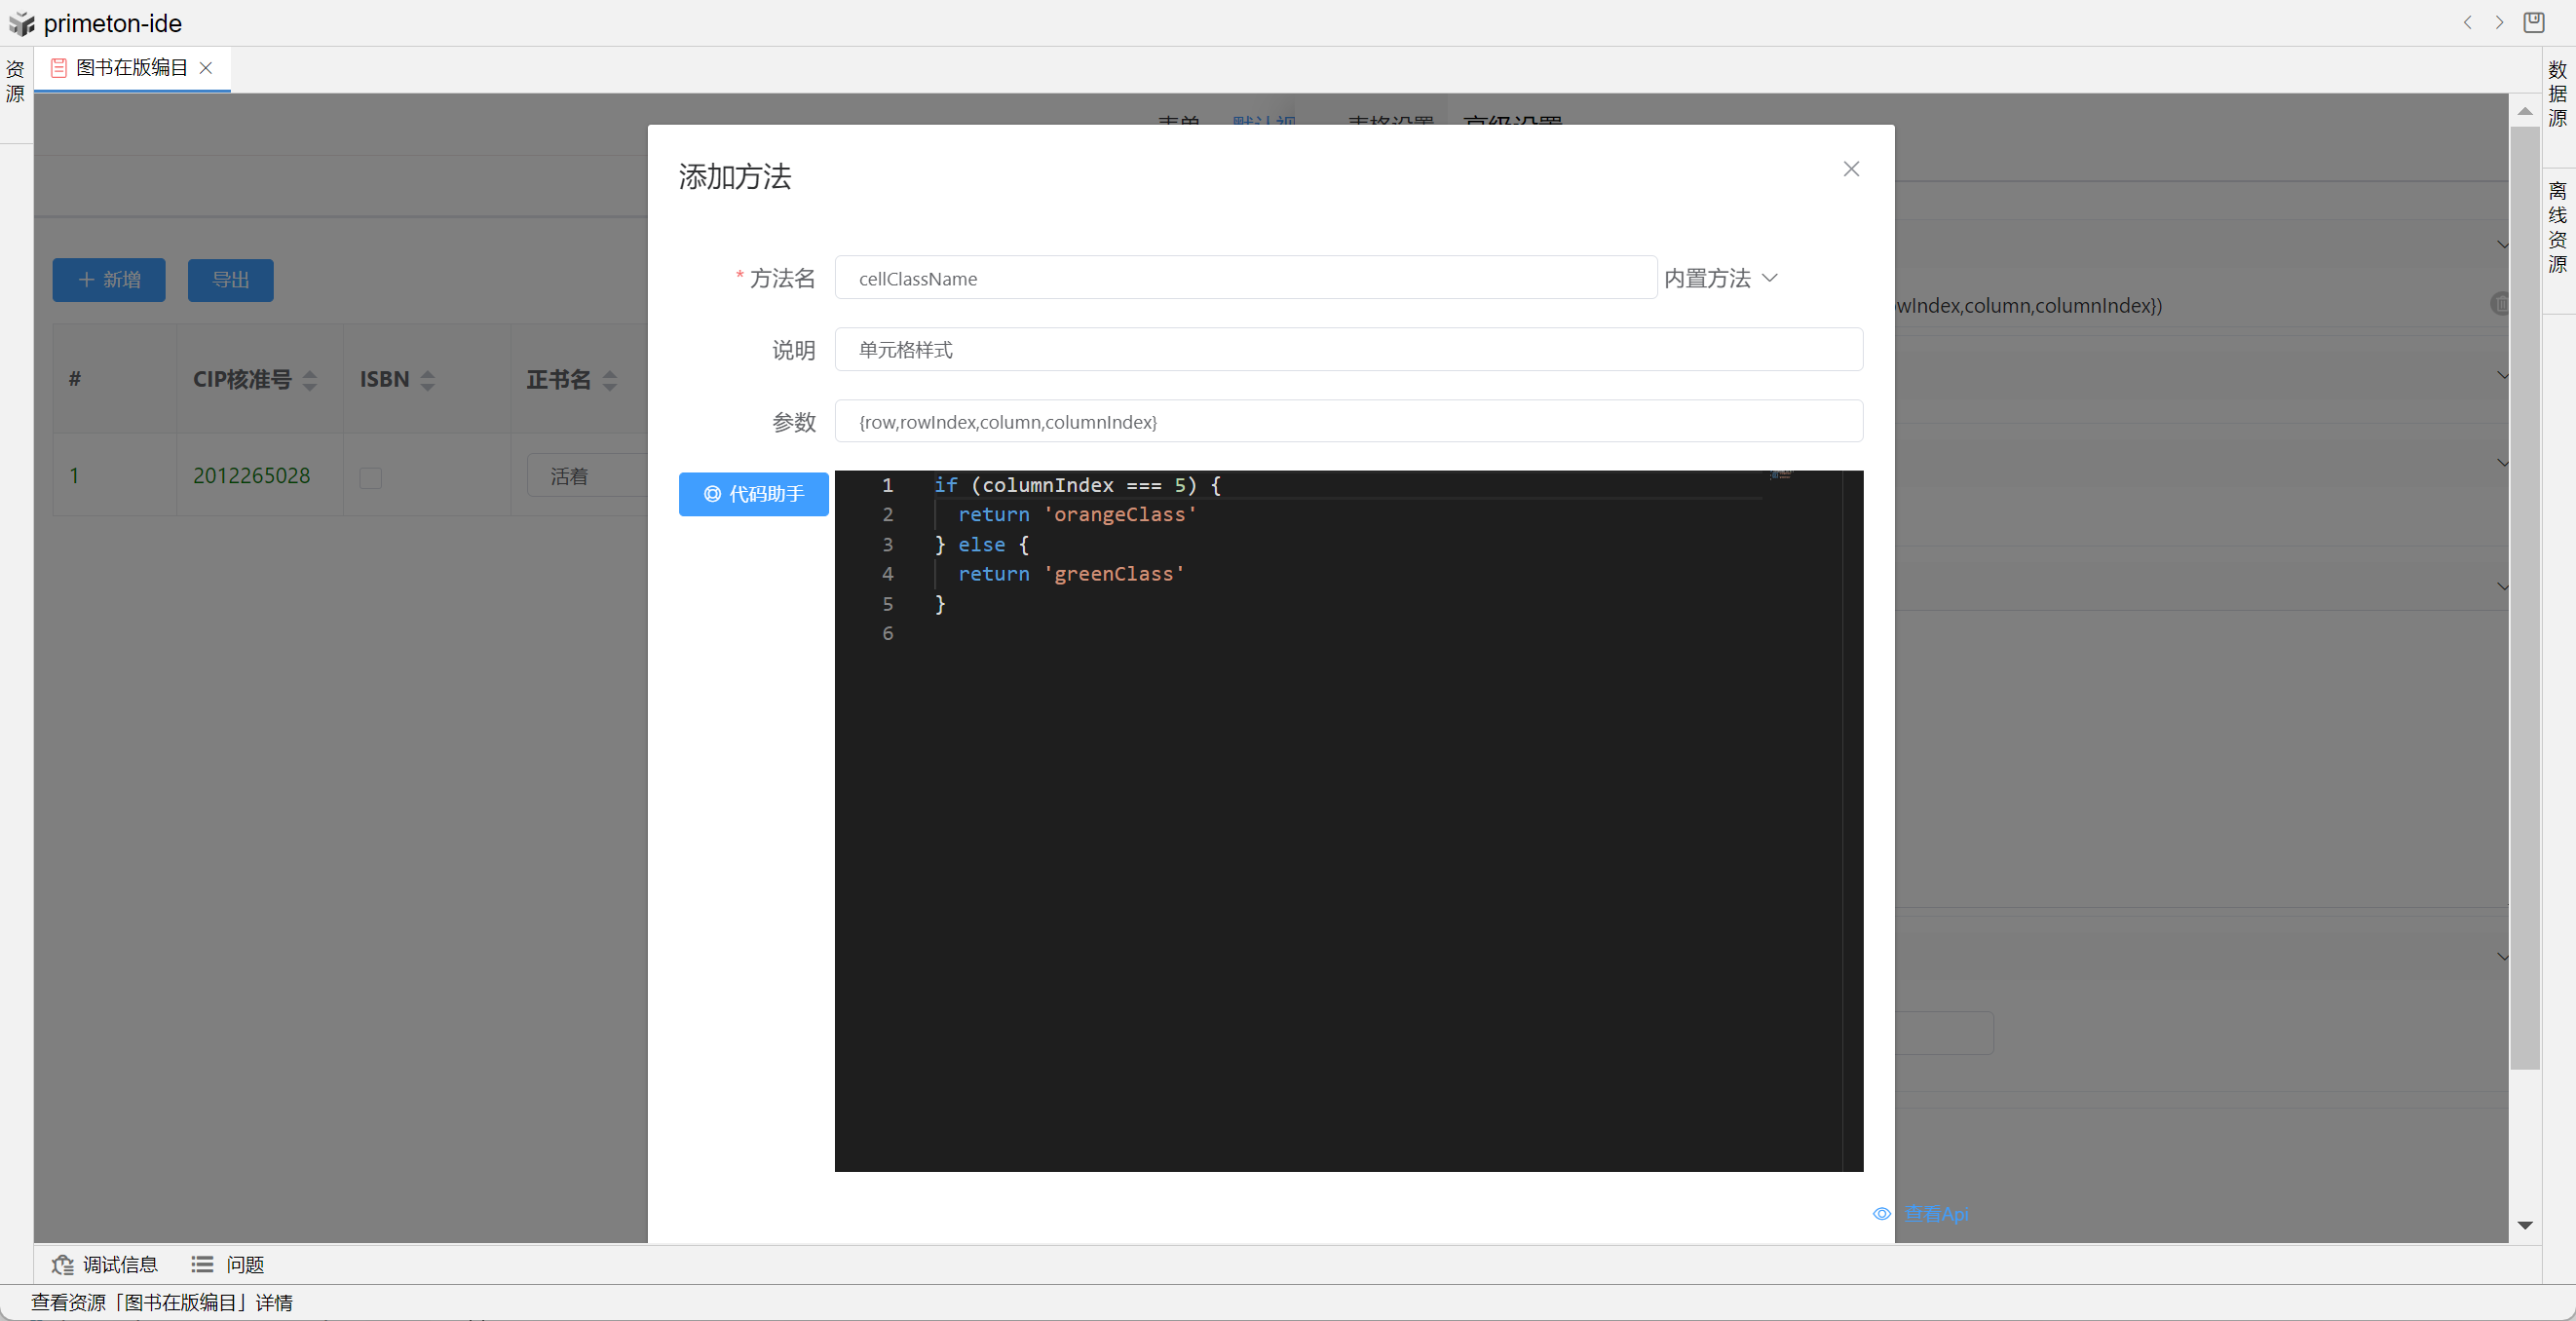Click the eye icon next to 查看Api
2576x1321 pixels.
click(x=1881, y=1213)
